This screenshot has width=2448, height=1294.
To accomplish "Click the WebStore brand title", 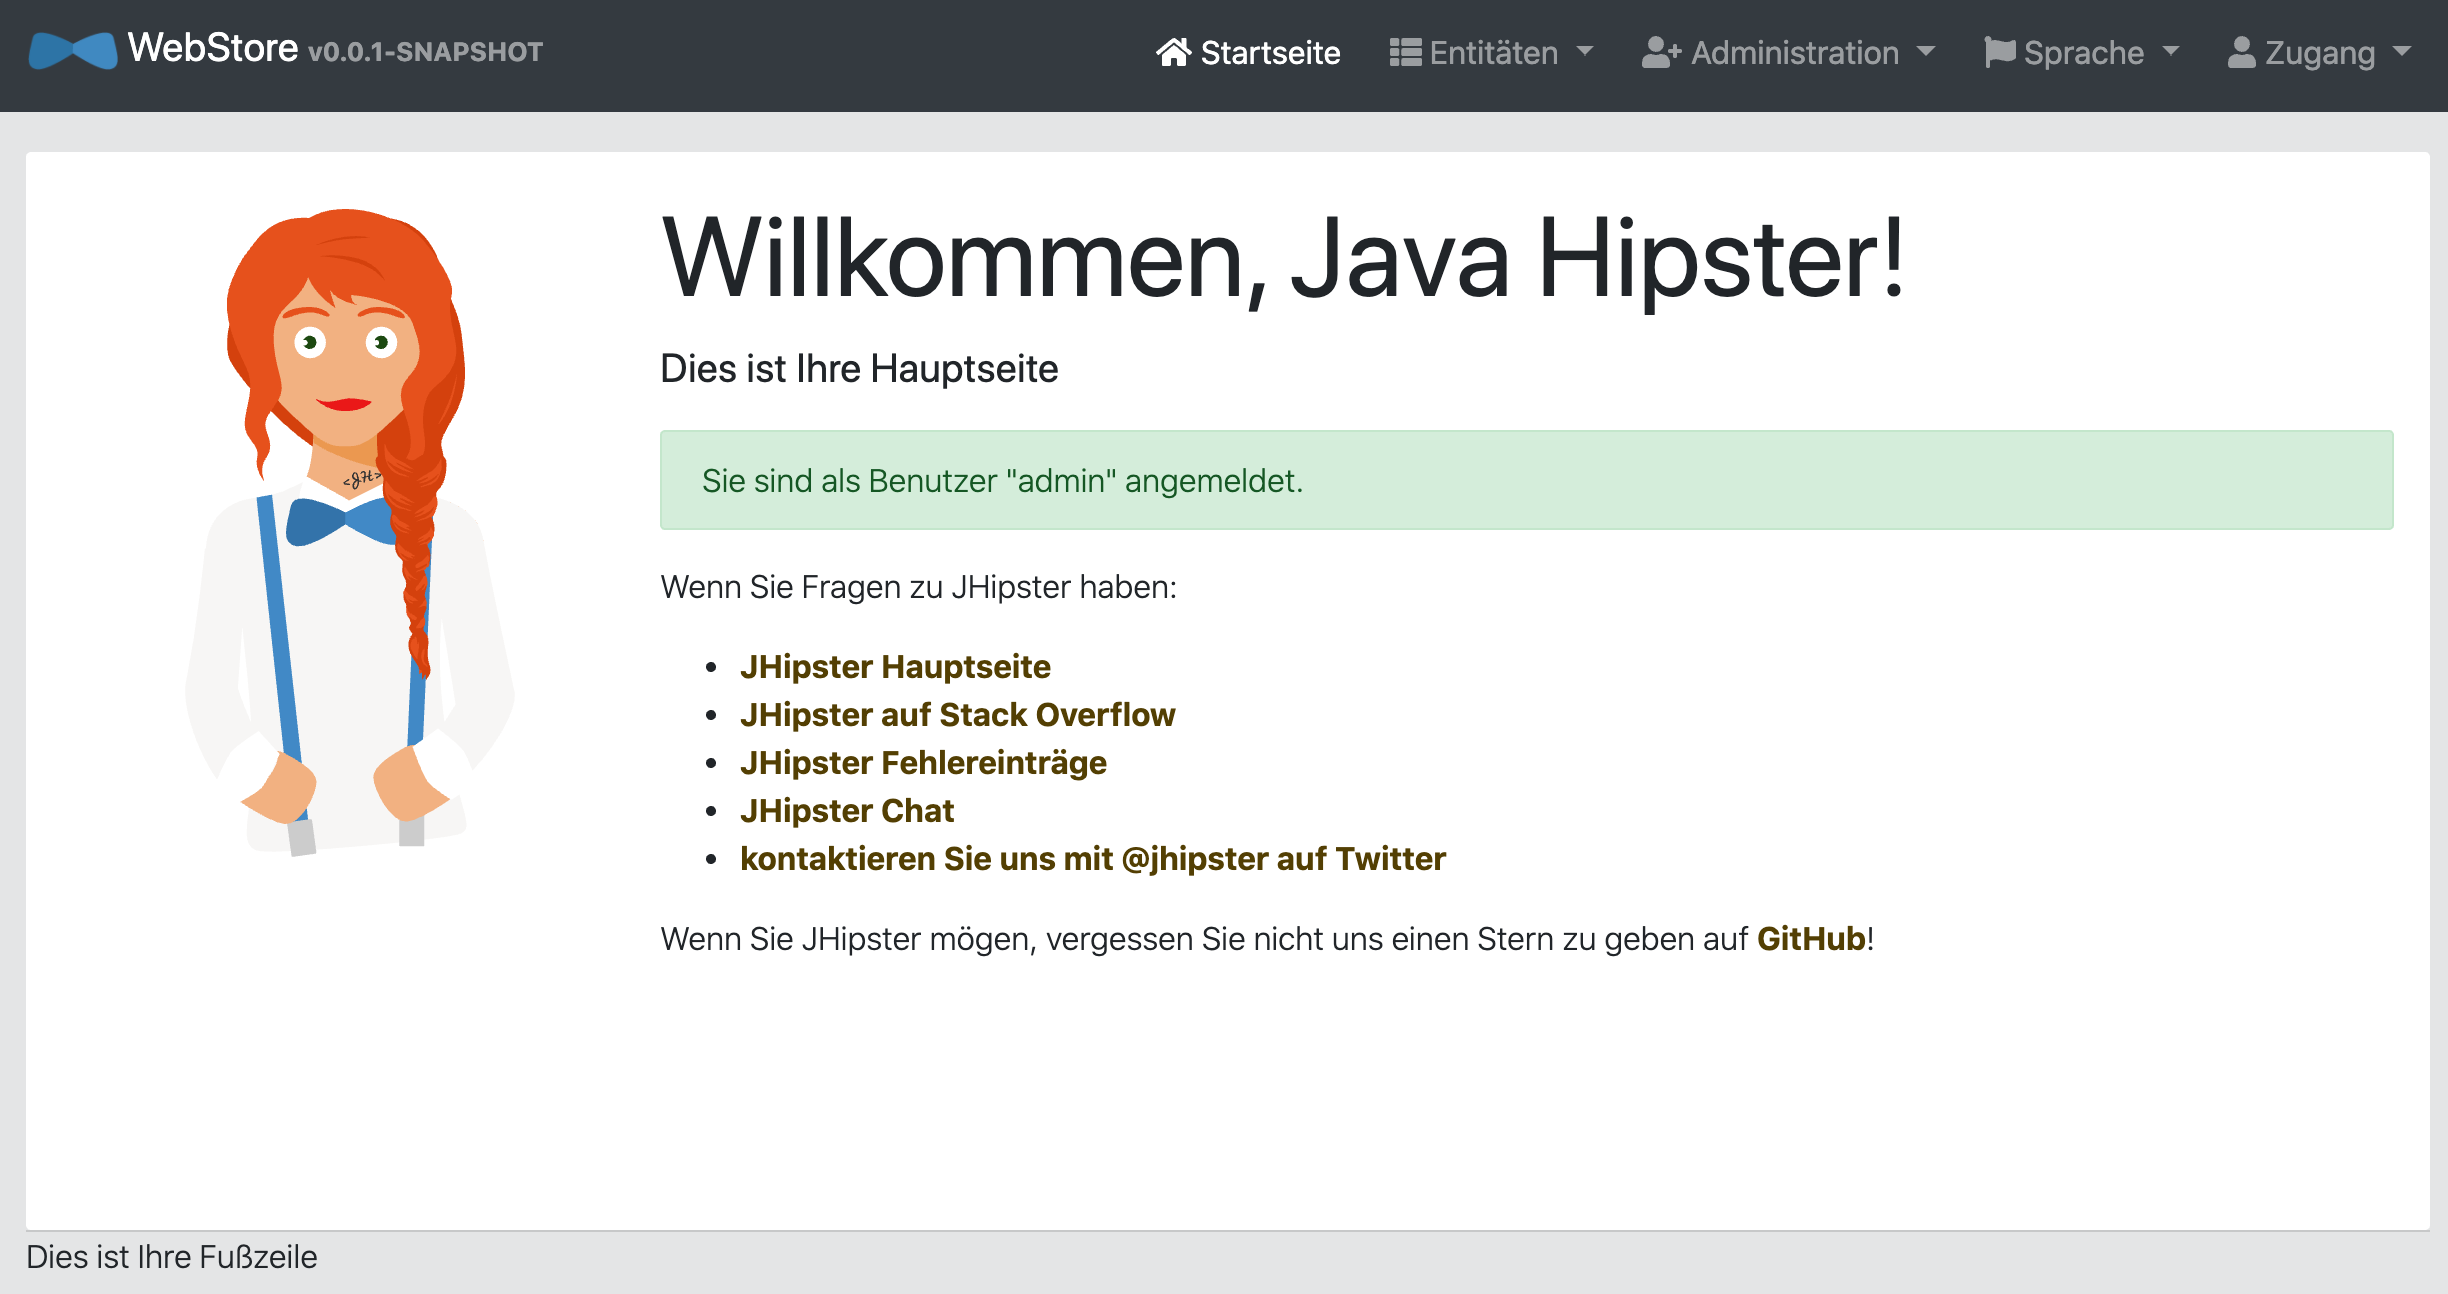I will 213,48.
